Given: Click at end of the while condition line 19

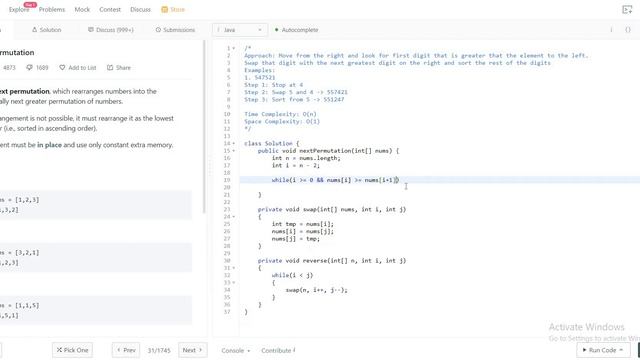Looking at the screenshot, I should click(x=400, y=180).
